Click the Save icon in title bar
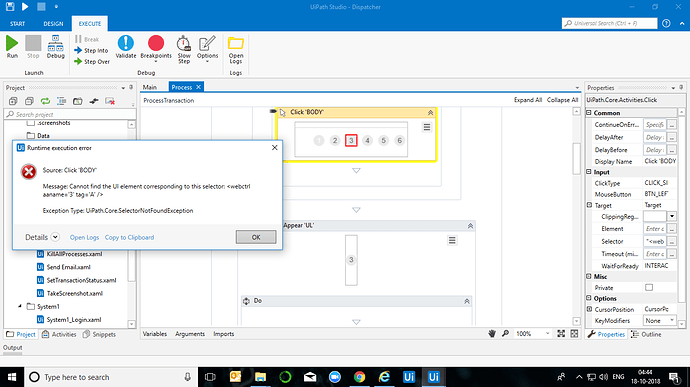The image size is (690, 387). 10,7
